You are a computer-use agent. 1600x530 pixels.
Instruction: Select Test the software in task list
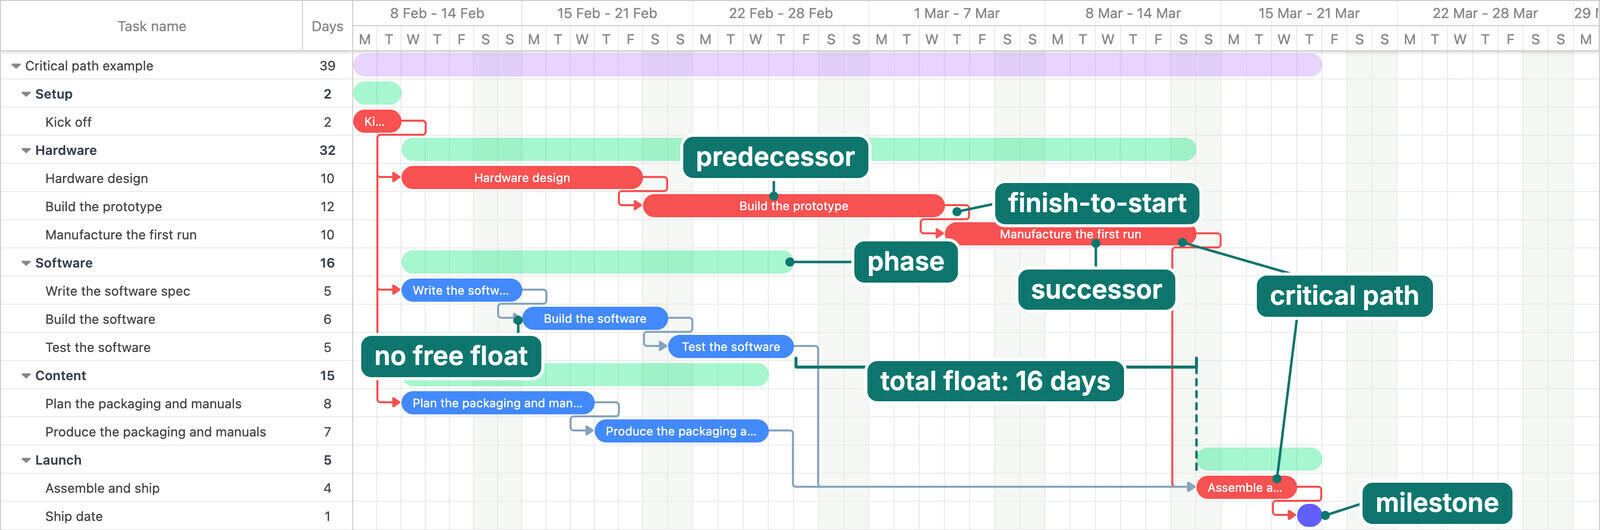(x=98, y=347)
